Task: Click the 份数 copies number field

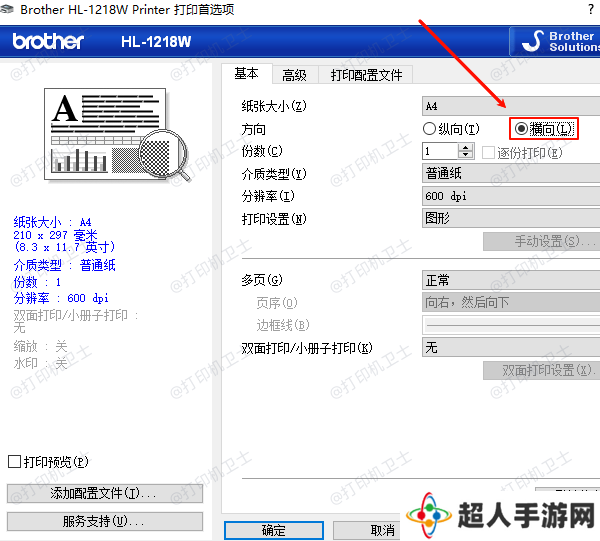Action: pyautogui.click(x=440, y=151)
